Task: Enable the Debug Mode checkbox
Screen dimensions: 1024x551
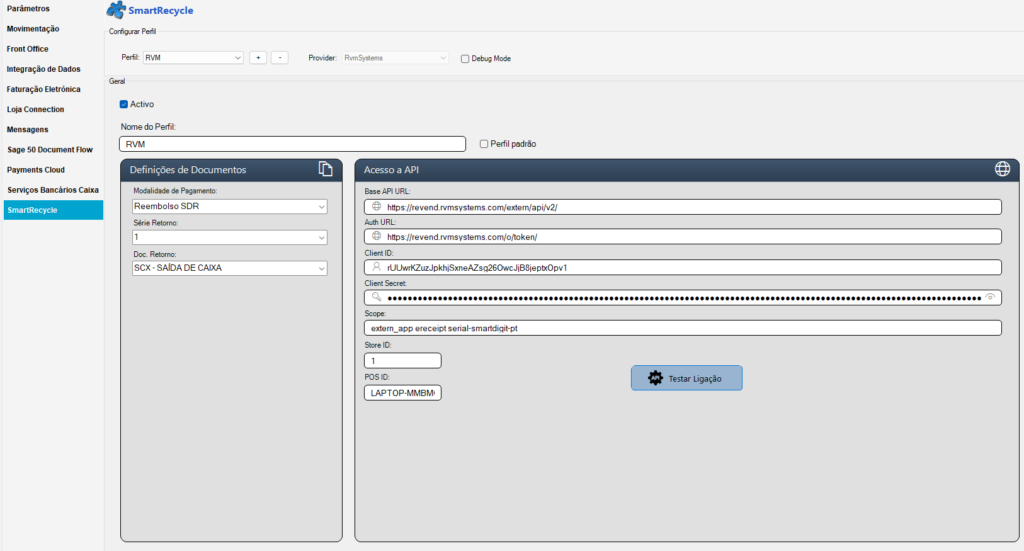Action: [465, 59]
